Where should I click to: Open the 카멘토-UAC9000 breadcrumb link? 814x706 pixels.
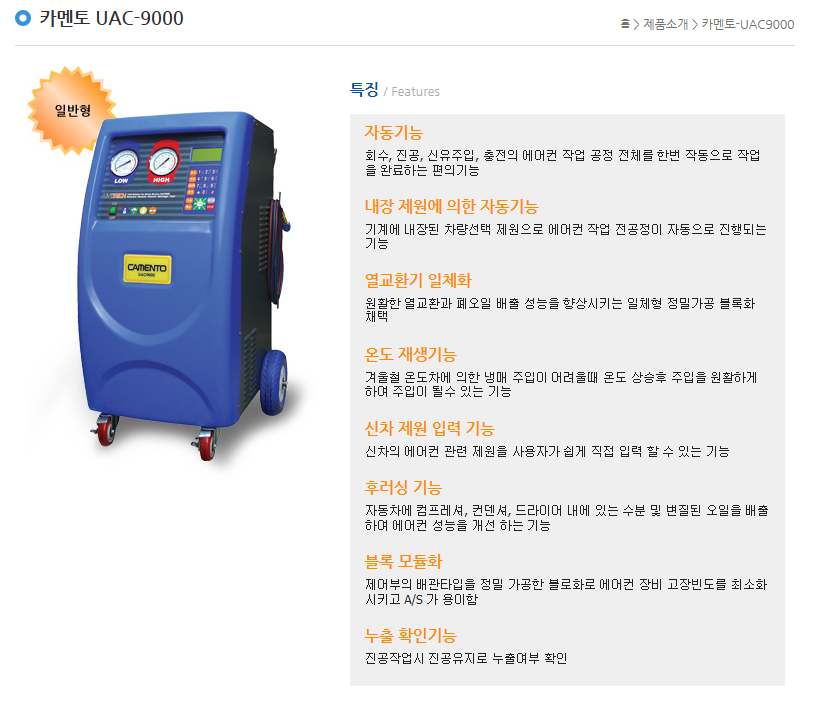coord(748,24)
